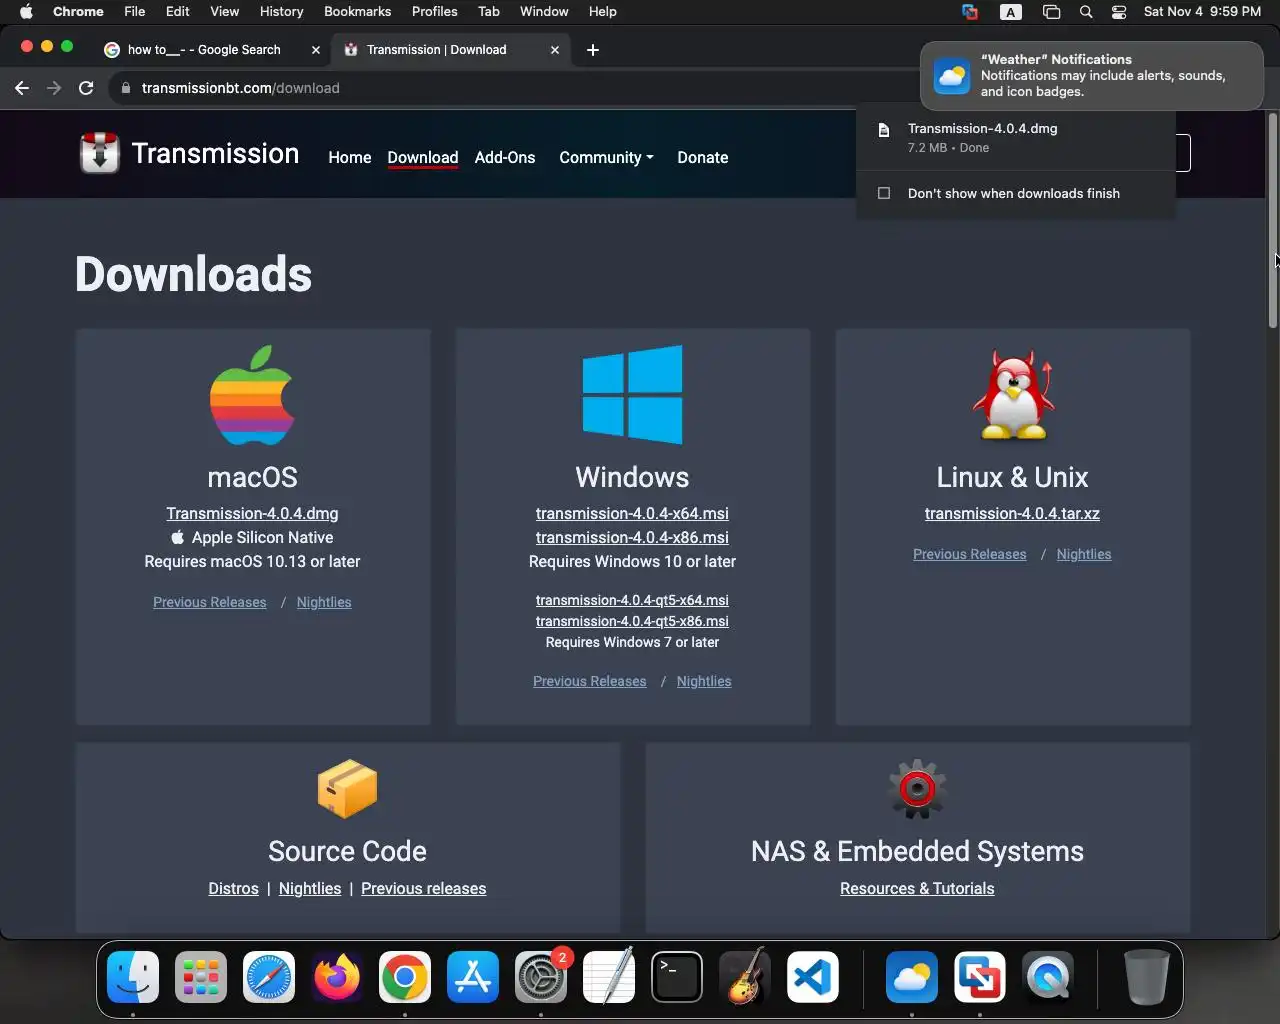Open Distros link under Source Code
This screenshot has width=1280, height=1024.
point(233,889)
